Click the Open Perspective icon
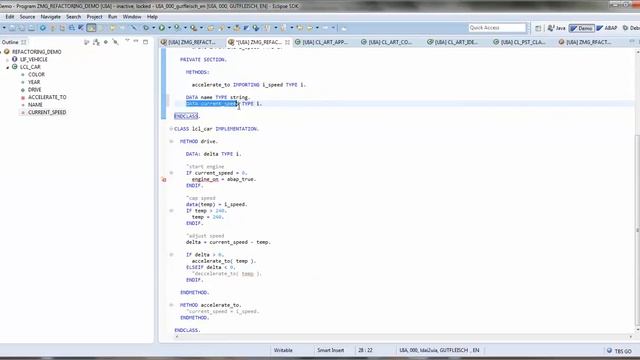 point(538,28)
